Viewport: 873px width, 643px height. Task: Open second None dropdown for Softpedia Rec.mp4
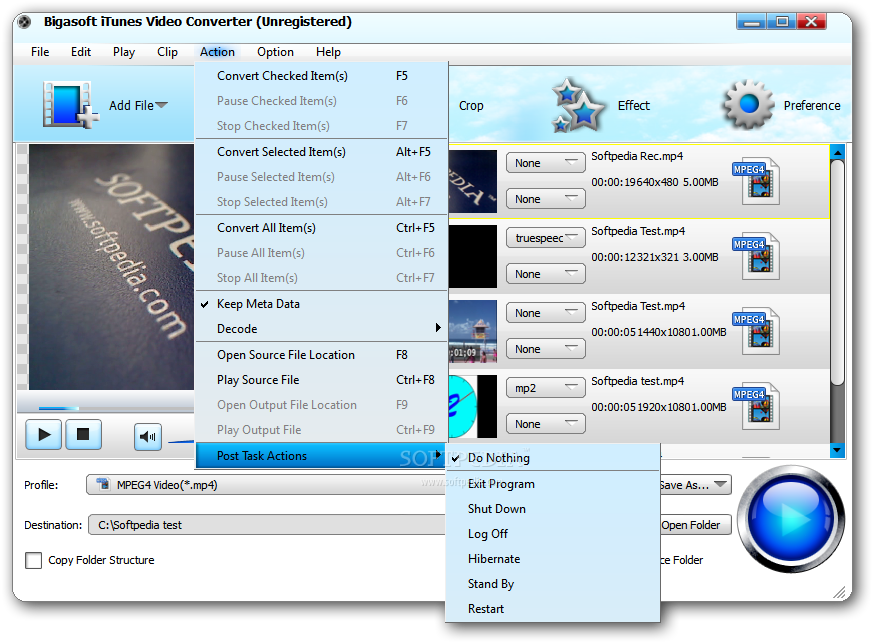[546, 199]
